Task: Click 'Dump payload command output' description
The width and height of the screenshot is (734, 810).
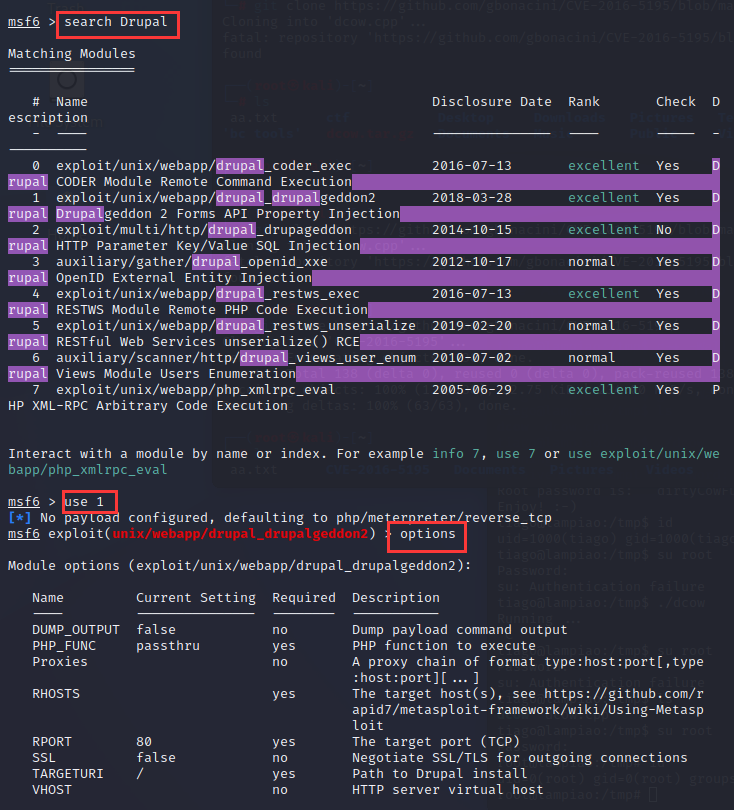Action: pos(460,630)
